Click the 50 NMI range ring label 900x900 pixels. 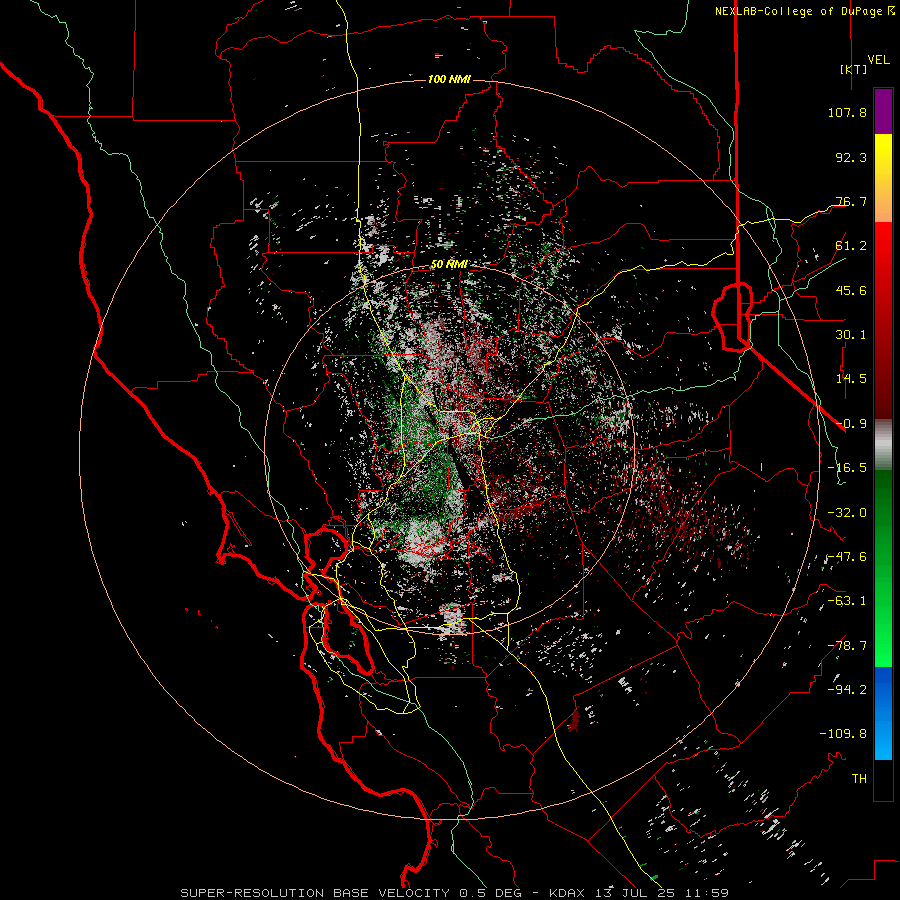coord(449,264)
